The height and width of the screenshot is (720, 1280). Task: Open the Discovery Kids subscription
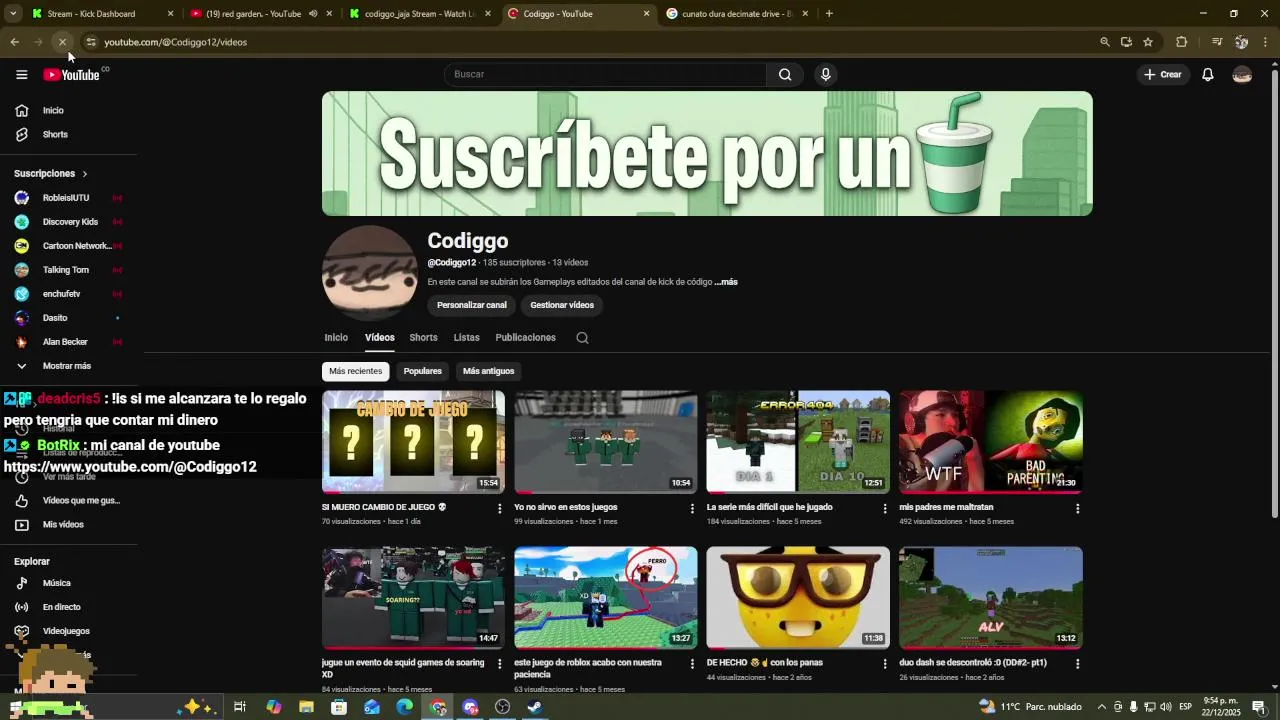(68, 222)
